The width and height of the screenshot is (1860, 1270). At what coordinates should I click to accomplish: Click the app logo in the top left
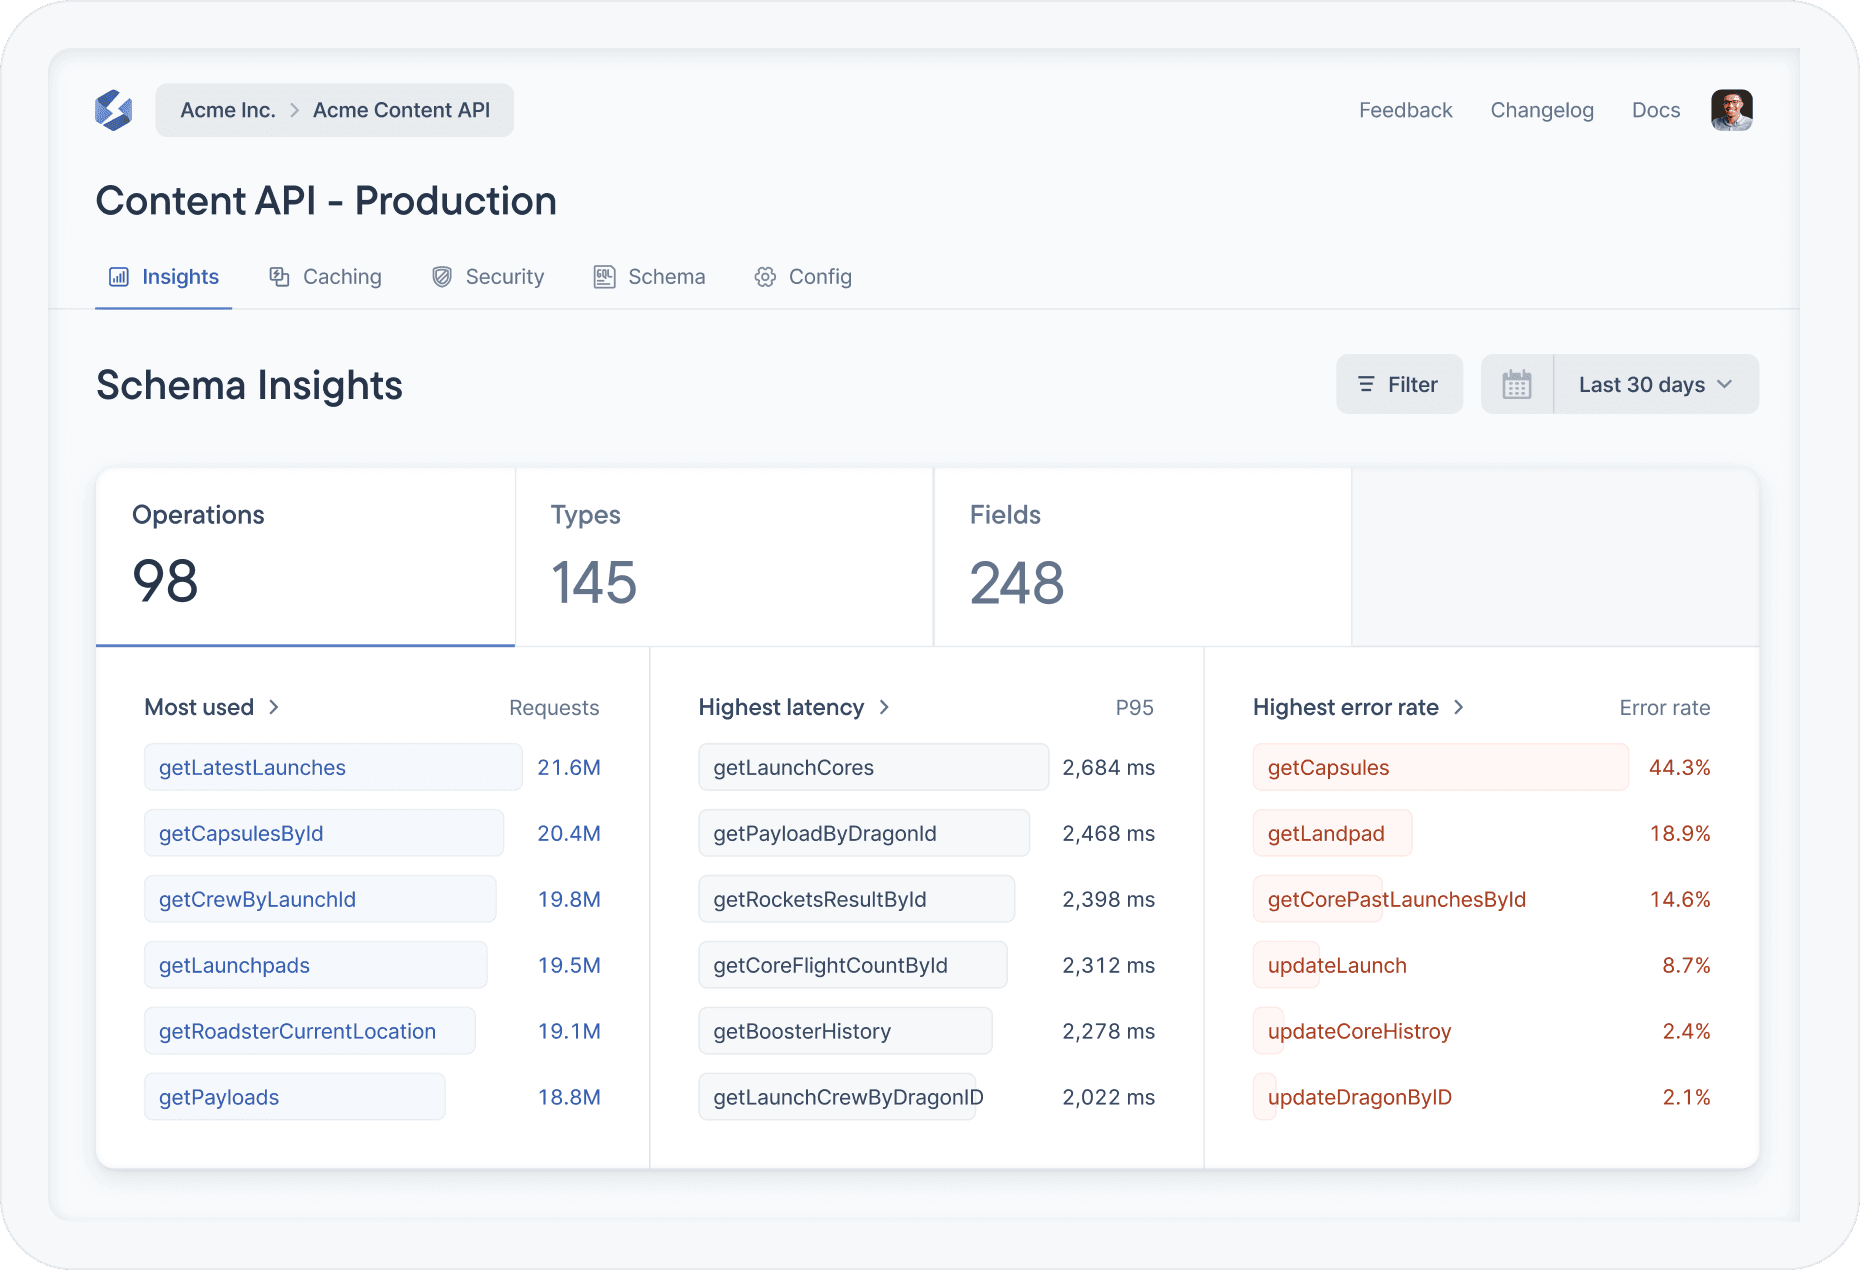(113, 110)
